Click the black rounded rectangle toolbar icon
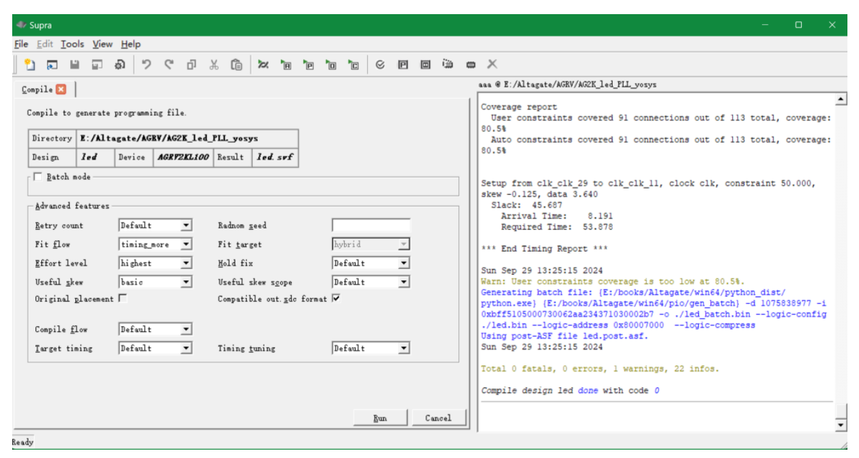The width and height of the screenshot is (859, 458). click(471, 65)
